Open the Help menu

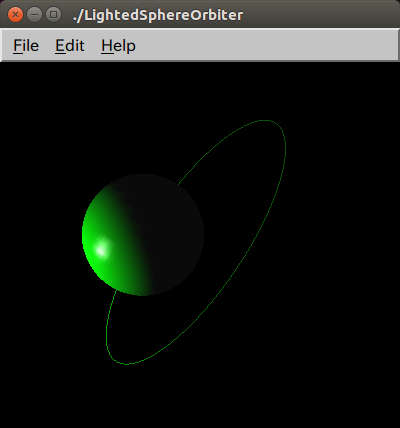click(118, 46)
